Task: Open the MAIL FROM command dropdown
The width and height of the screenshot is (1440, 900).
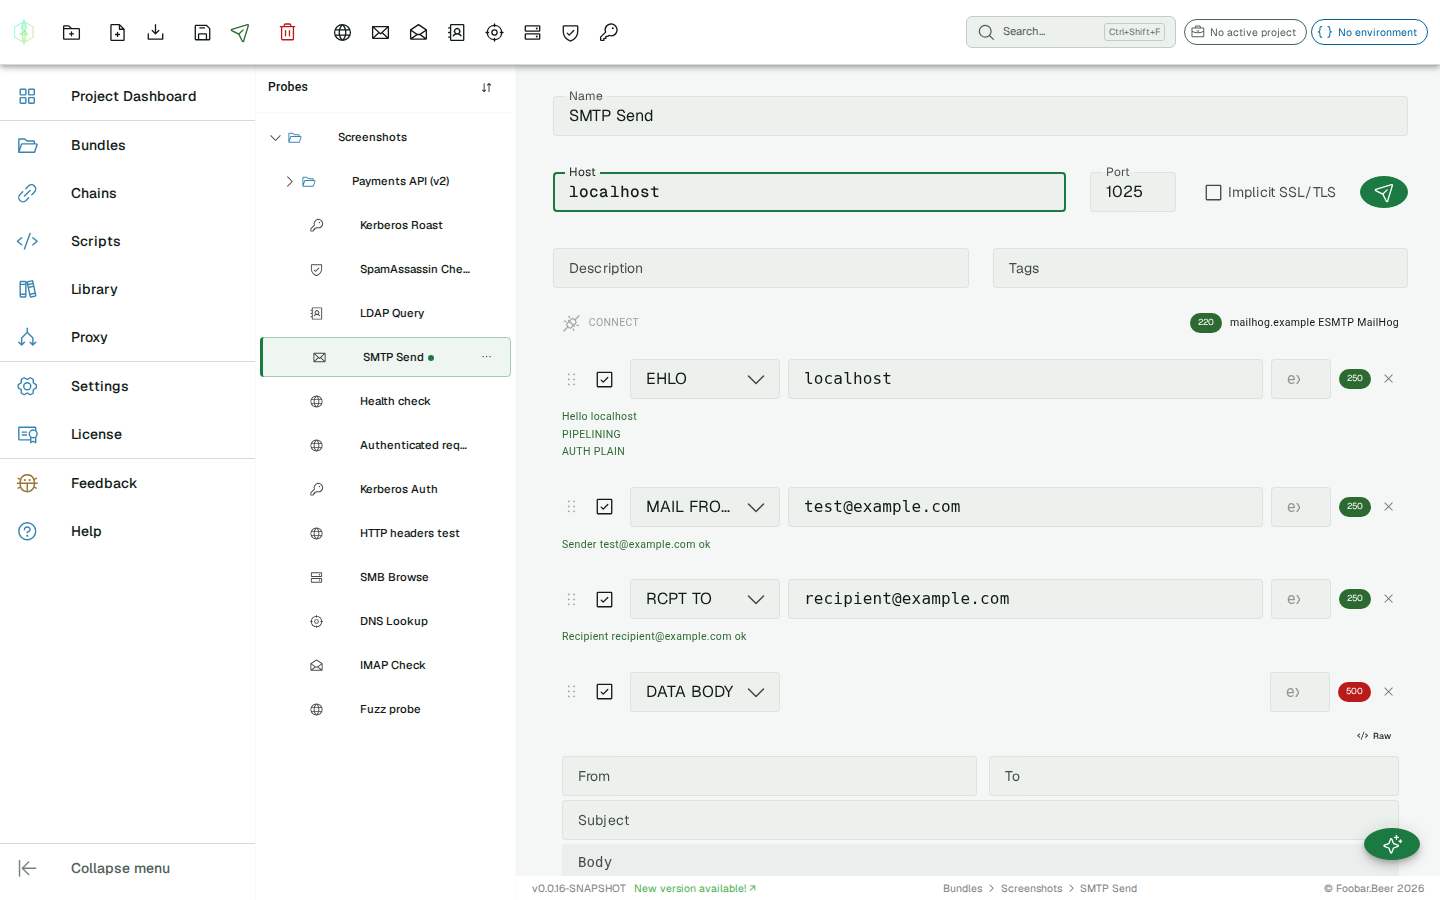Action: [x=705, y=507]
